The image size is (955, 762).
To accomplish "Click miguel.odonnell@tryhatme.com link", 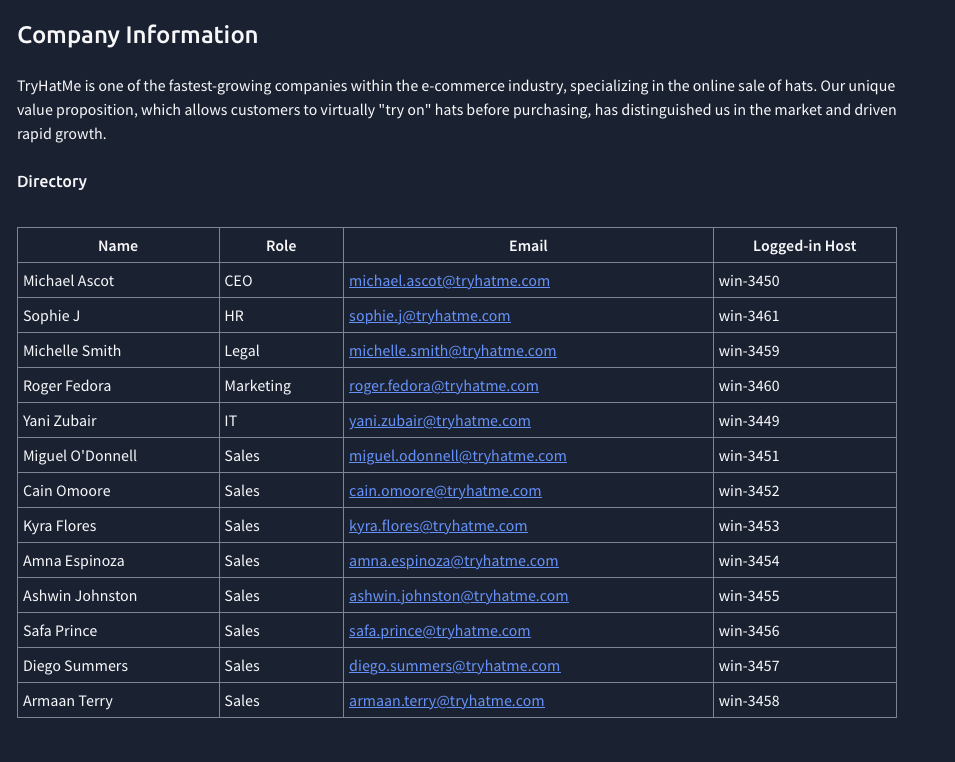I will coord(457,456).
